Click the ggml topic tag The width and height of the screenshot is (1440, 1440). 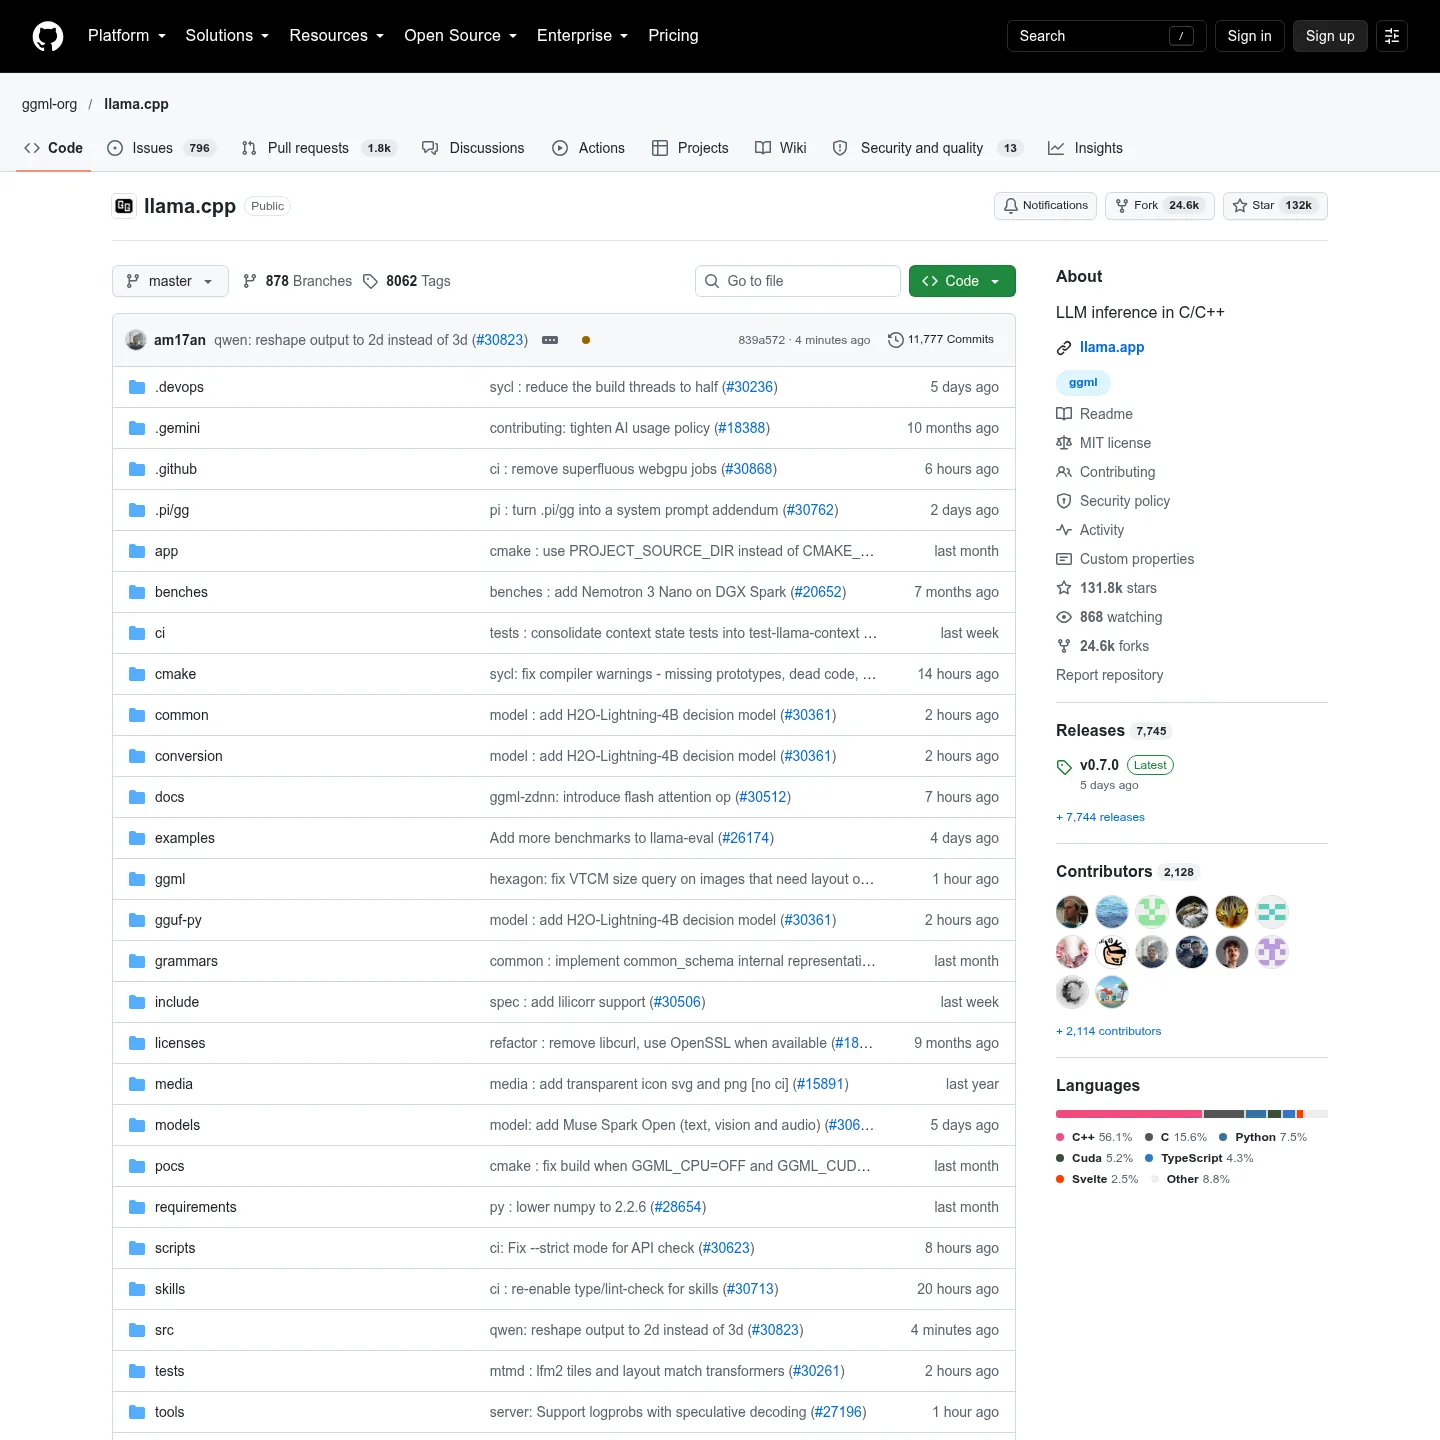tap(1083, 383)
